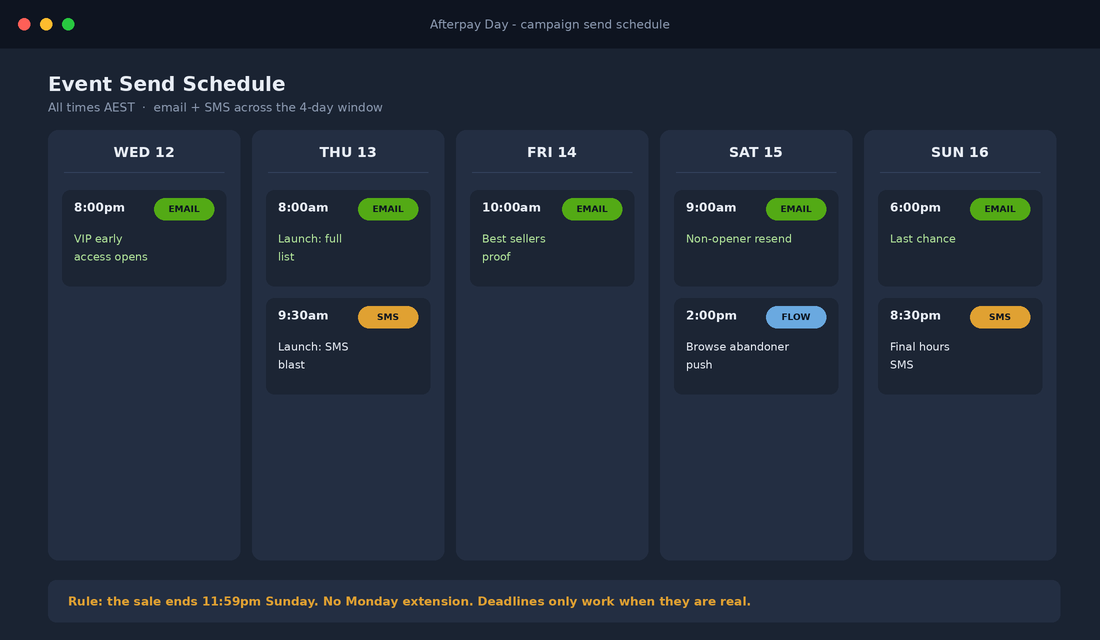1100x640 pixels.
Task: Click the window title Afterpay Day campaign schedule
Action: tap(550, 25)
